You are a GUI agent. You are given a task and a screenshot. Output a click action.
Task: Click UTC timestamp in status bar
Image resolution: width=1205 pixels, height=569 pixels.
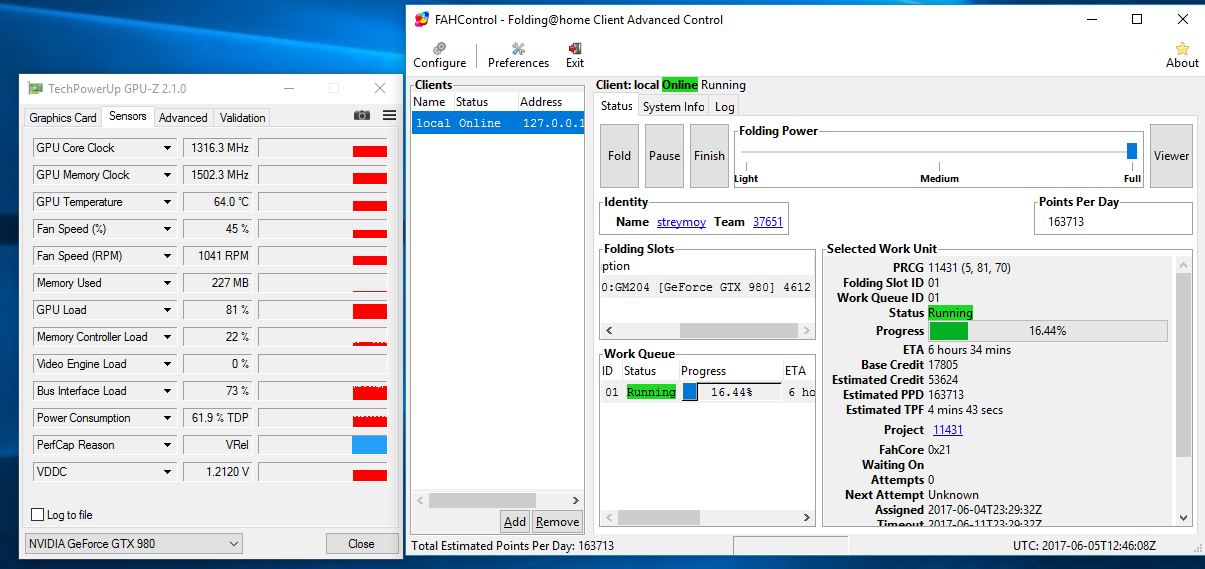(1084, 546)
